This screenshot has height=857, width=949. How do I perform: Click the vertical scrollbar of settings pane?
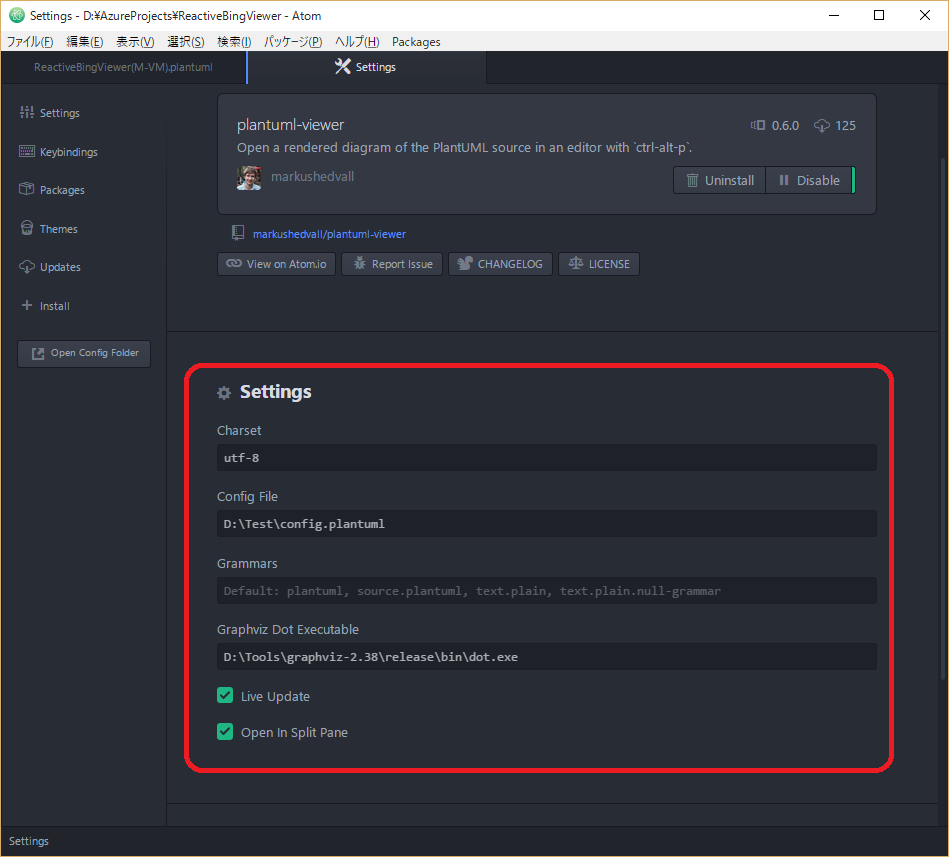[x=943, y=418]
